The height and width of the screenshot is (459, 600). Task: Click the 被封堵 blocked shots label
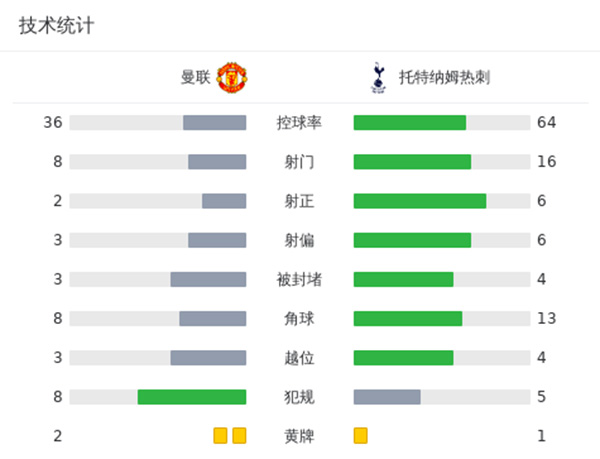[x=299, y=279]
